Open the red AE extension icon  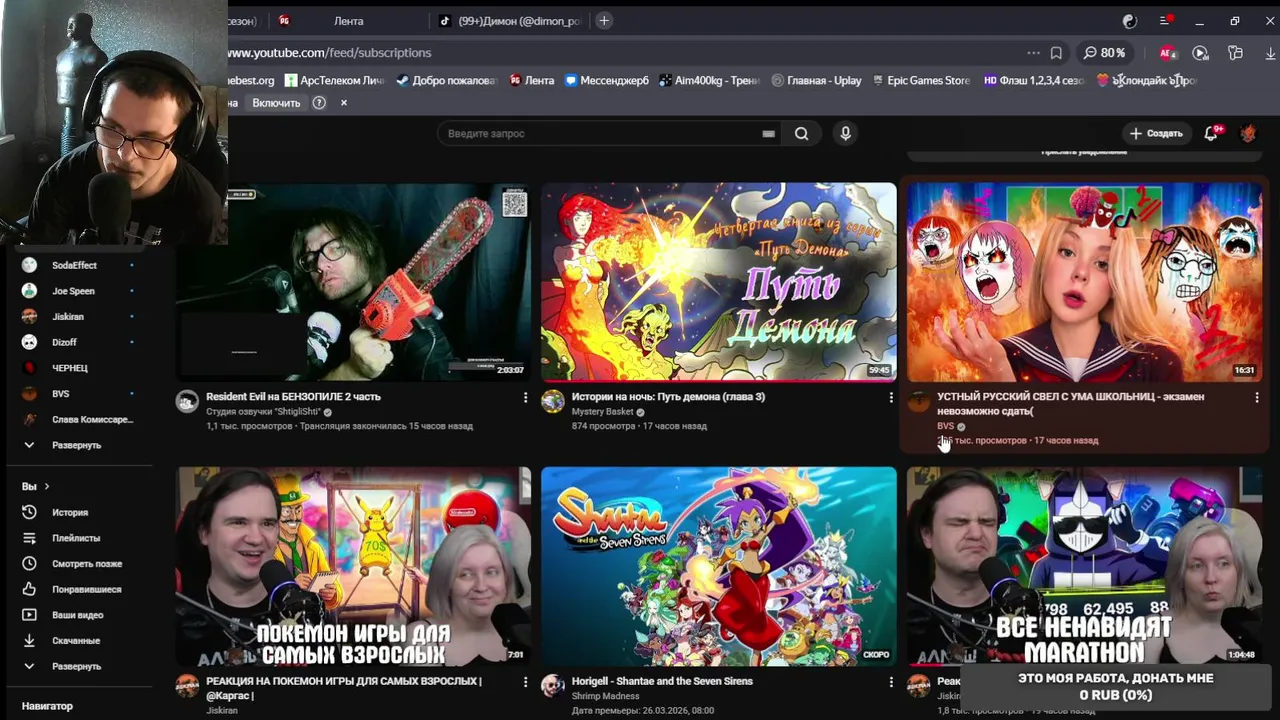pos(1167,53)
